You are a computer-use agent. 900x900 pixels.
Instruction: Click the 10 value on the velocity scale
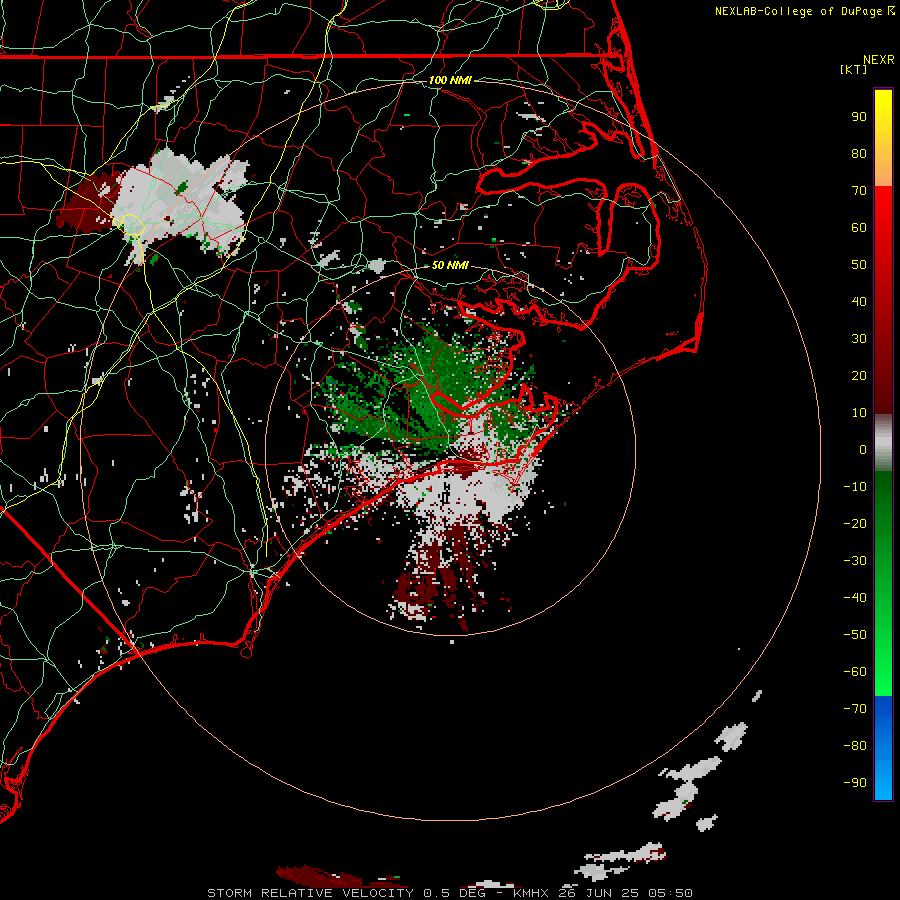(x=859, y=413)
